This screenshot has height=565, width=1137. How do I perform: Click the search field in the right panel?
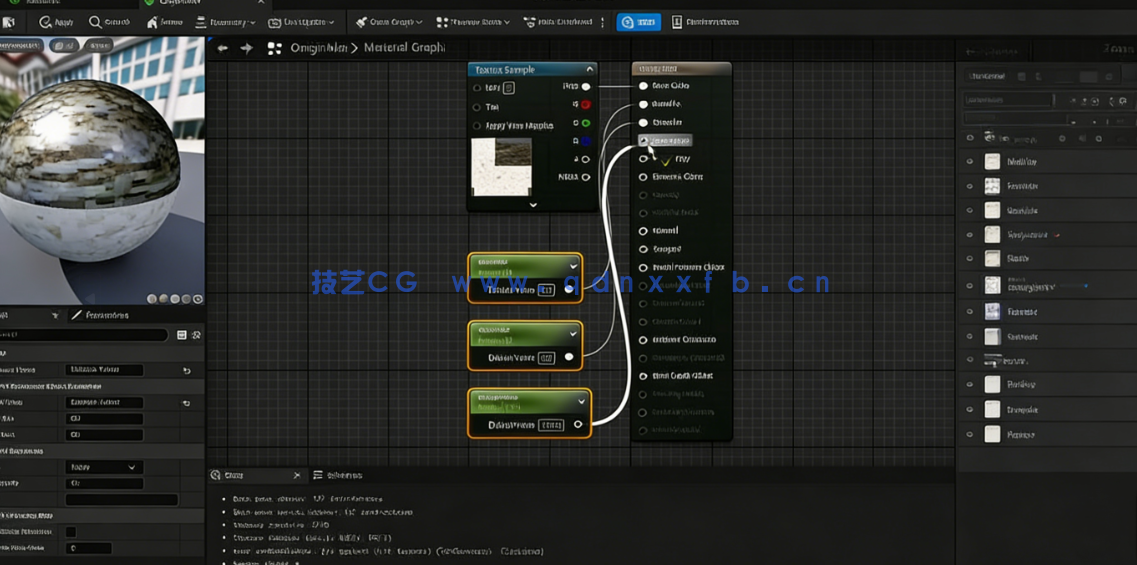(1007, 99)
